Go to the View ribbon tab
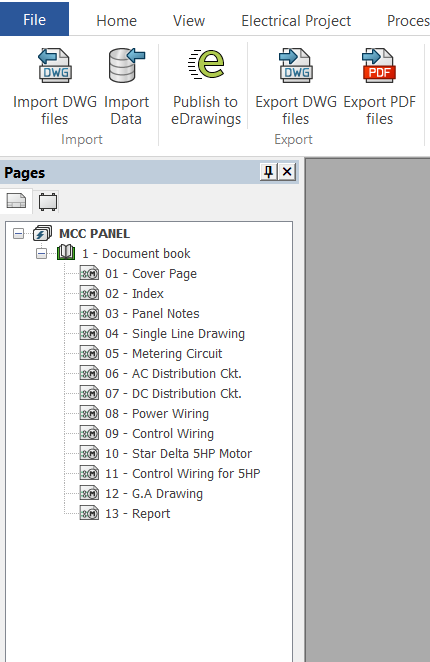430x662 pixels. coord(189,21)
